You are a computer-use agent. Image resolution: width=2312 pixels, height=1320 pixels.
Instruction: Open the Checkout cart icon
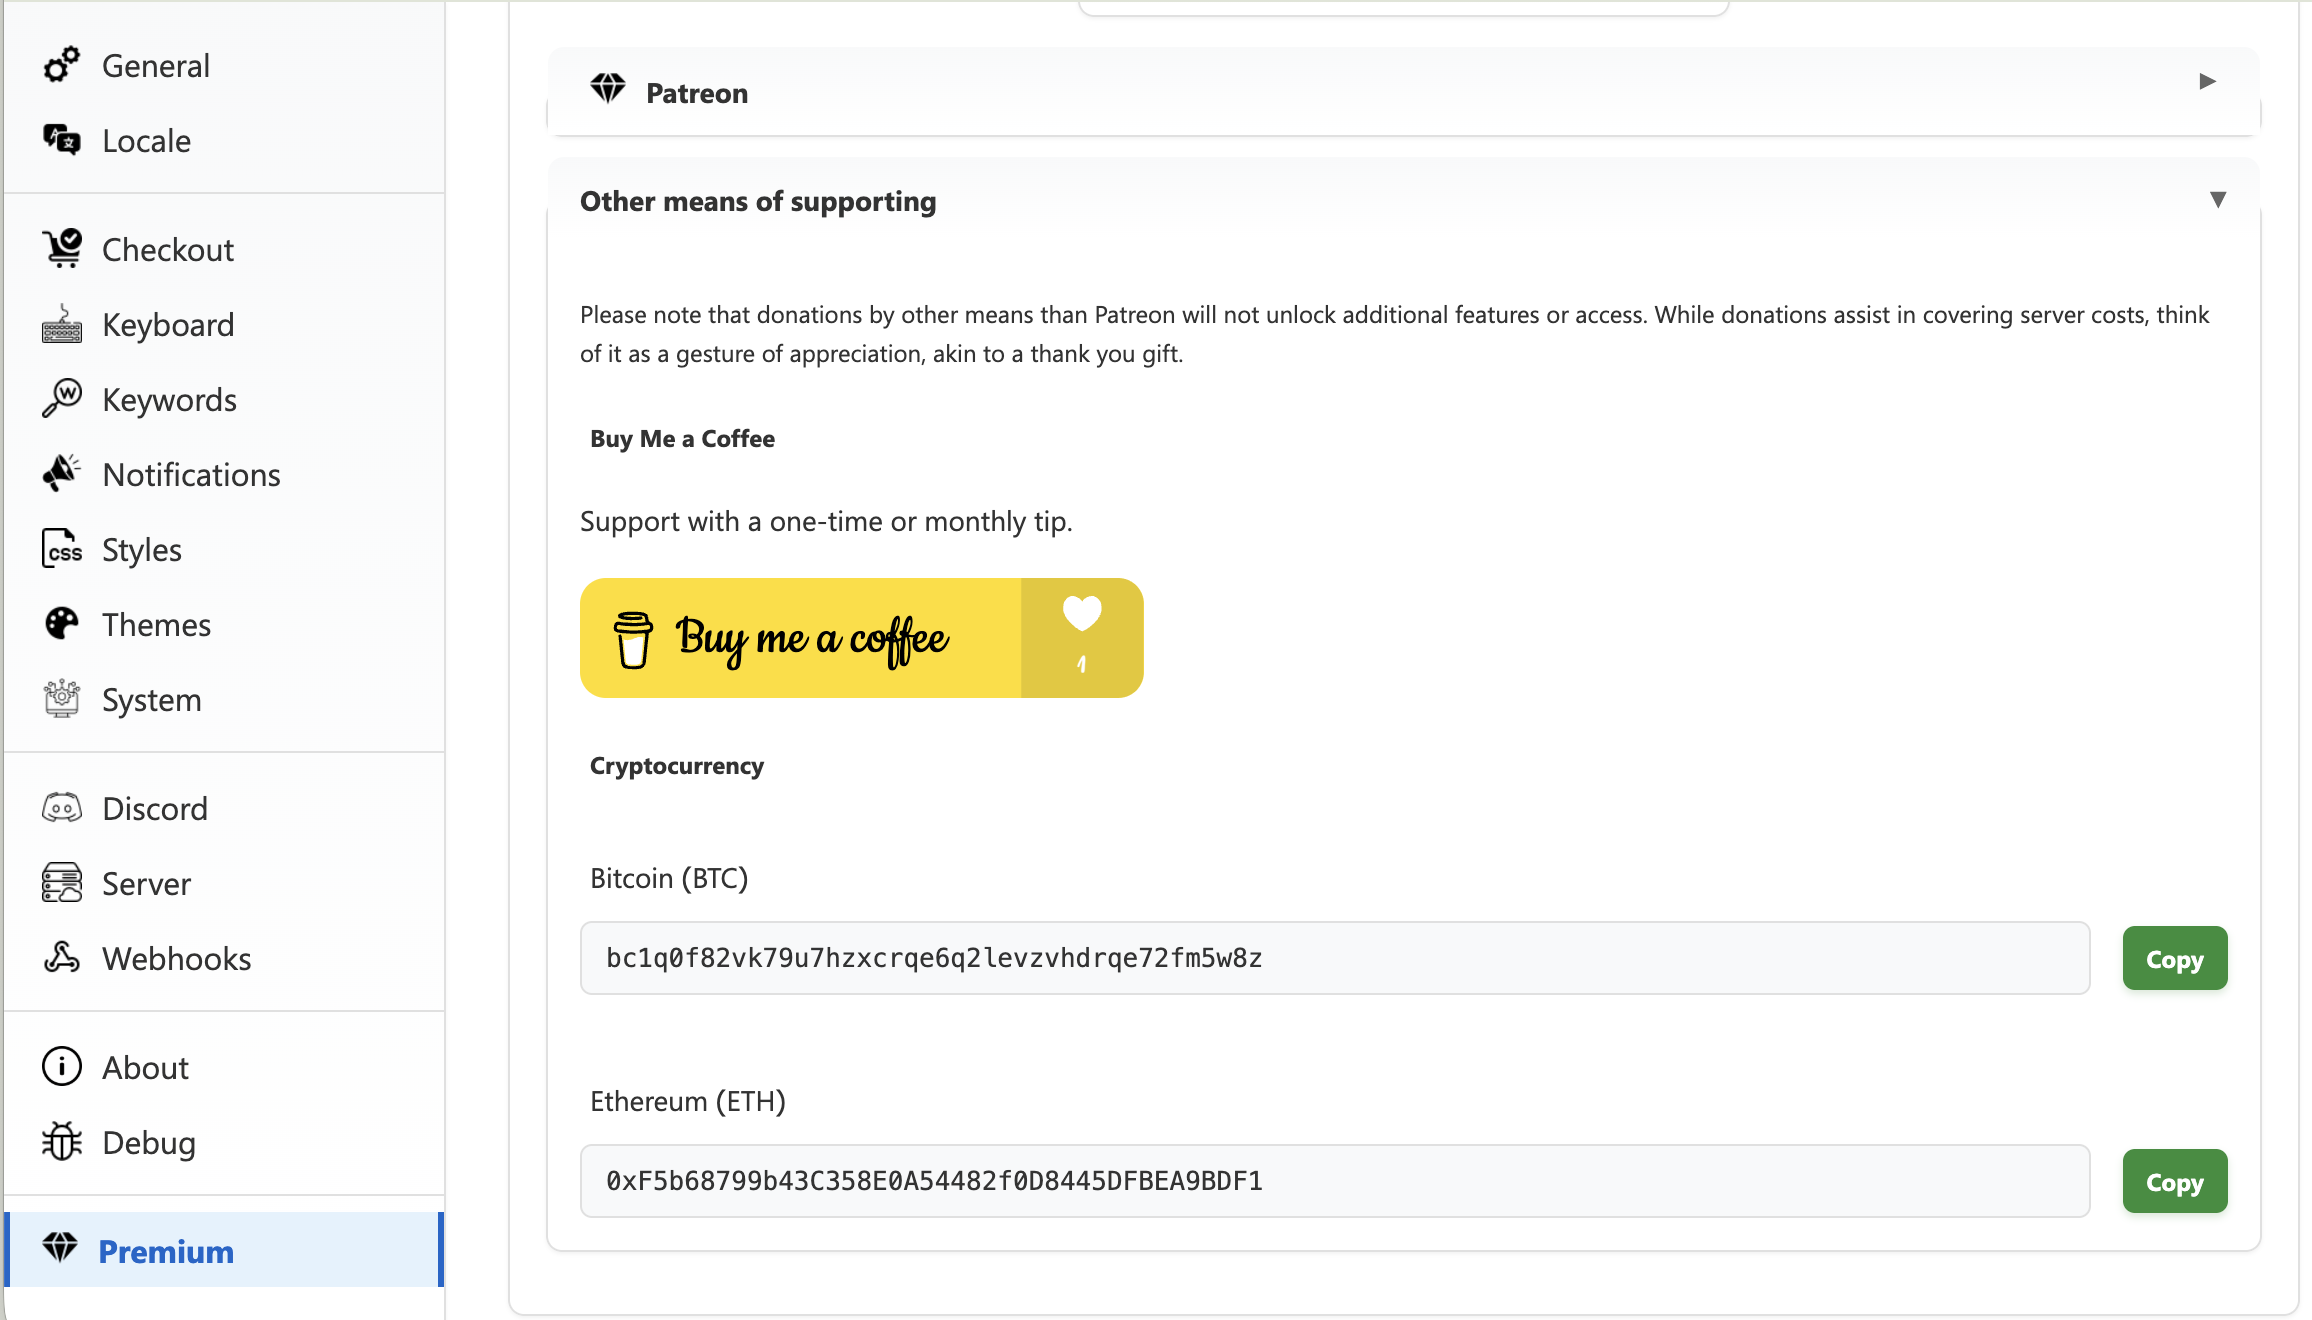62,249
